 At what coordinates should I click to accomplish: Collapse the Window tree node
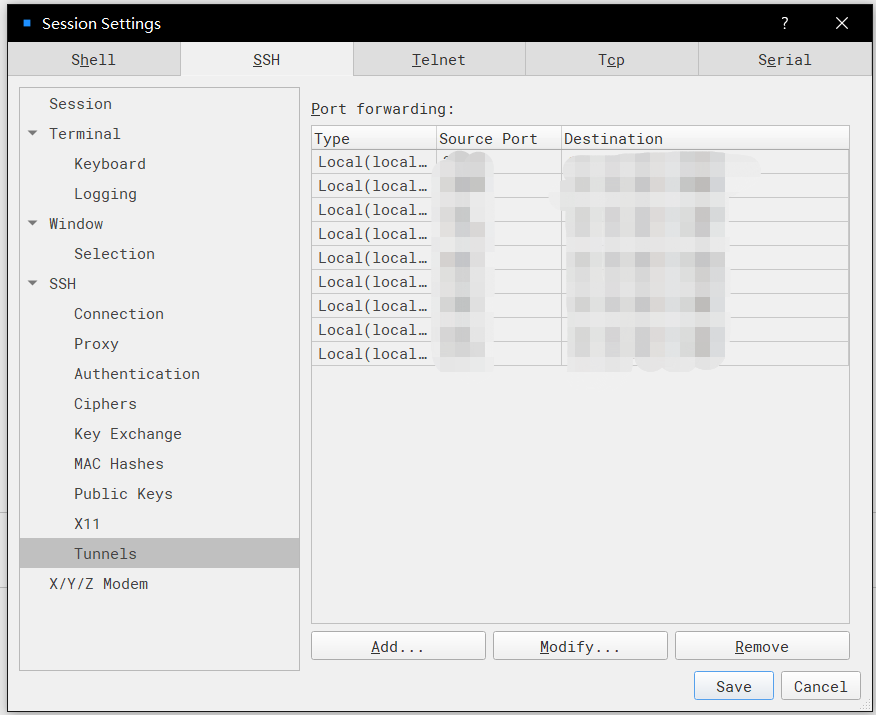point(33,223)
